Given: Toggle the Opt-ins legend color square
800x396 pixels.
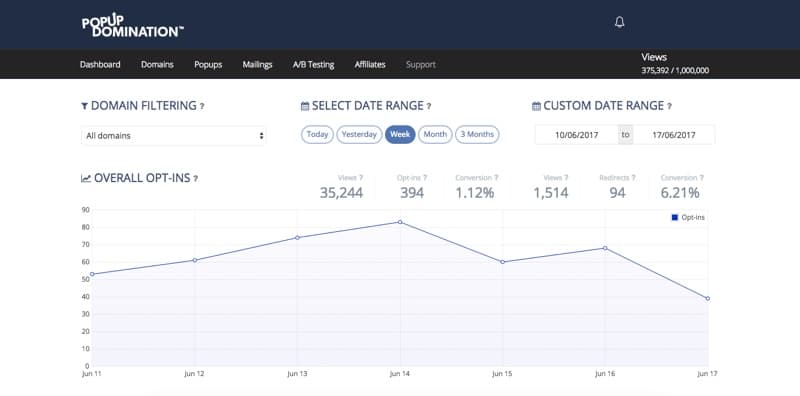Looking at the screenshot, I should pos(674,217).
